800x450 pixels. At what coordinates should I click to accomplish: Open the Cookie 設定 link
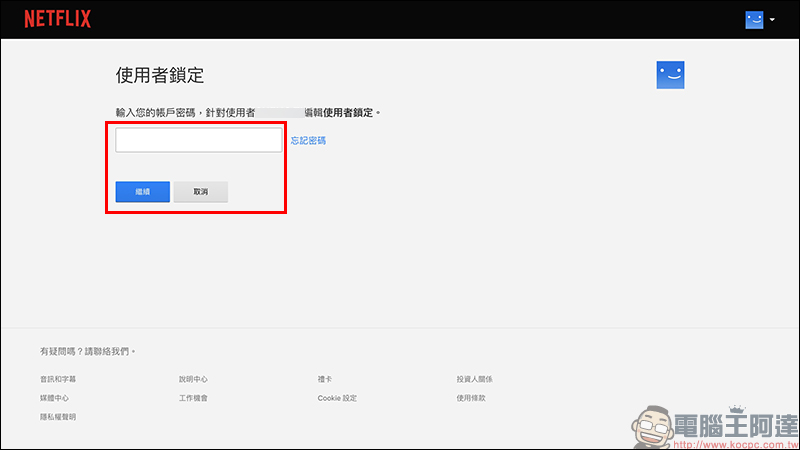337,398
